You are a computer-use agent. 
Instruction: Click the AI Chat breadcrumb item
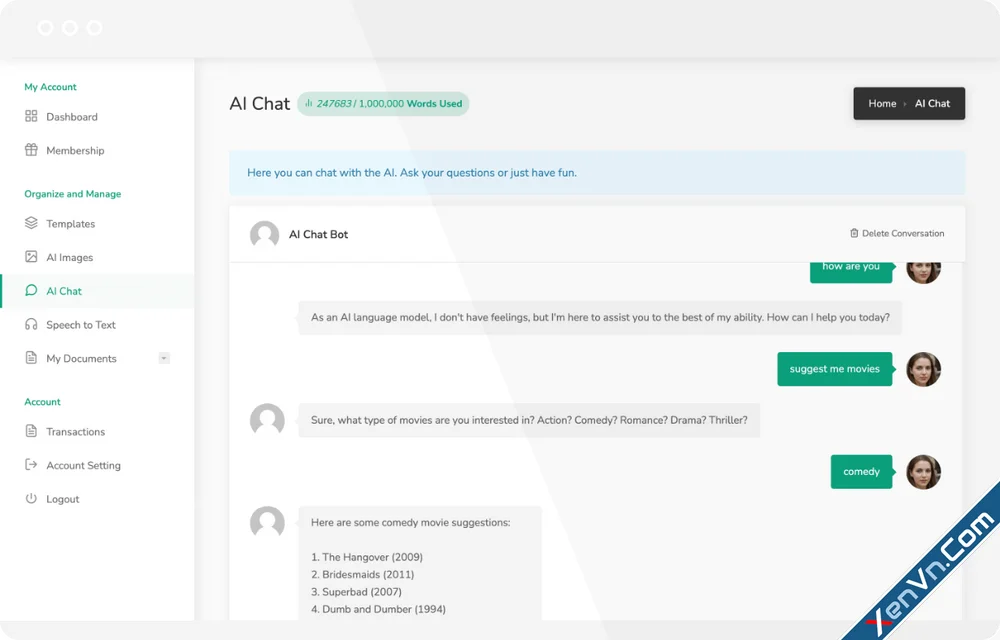point(932,103)
